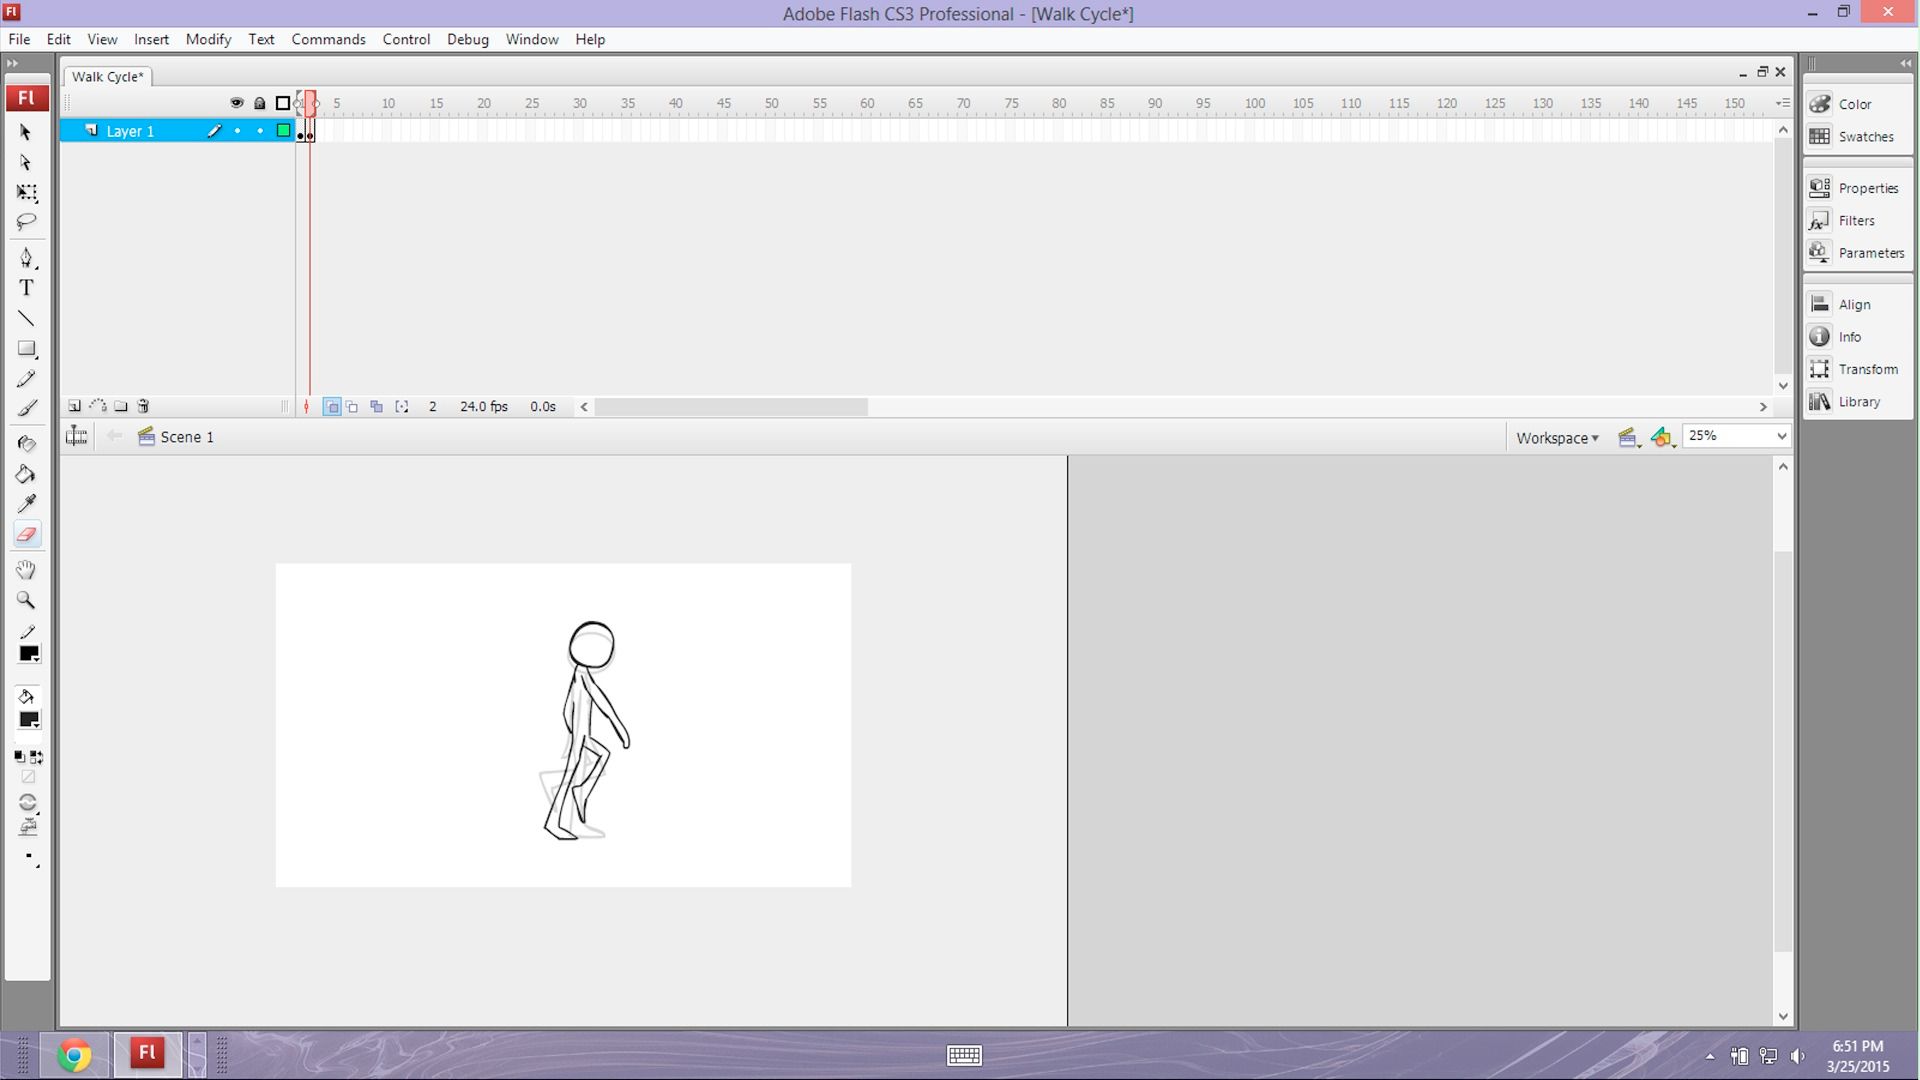Image resolution: width=1920 pixels, height=1080 pixels.
Task: Select the Pen tool
Action: tap(27, 257)
